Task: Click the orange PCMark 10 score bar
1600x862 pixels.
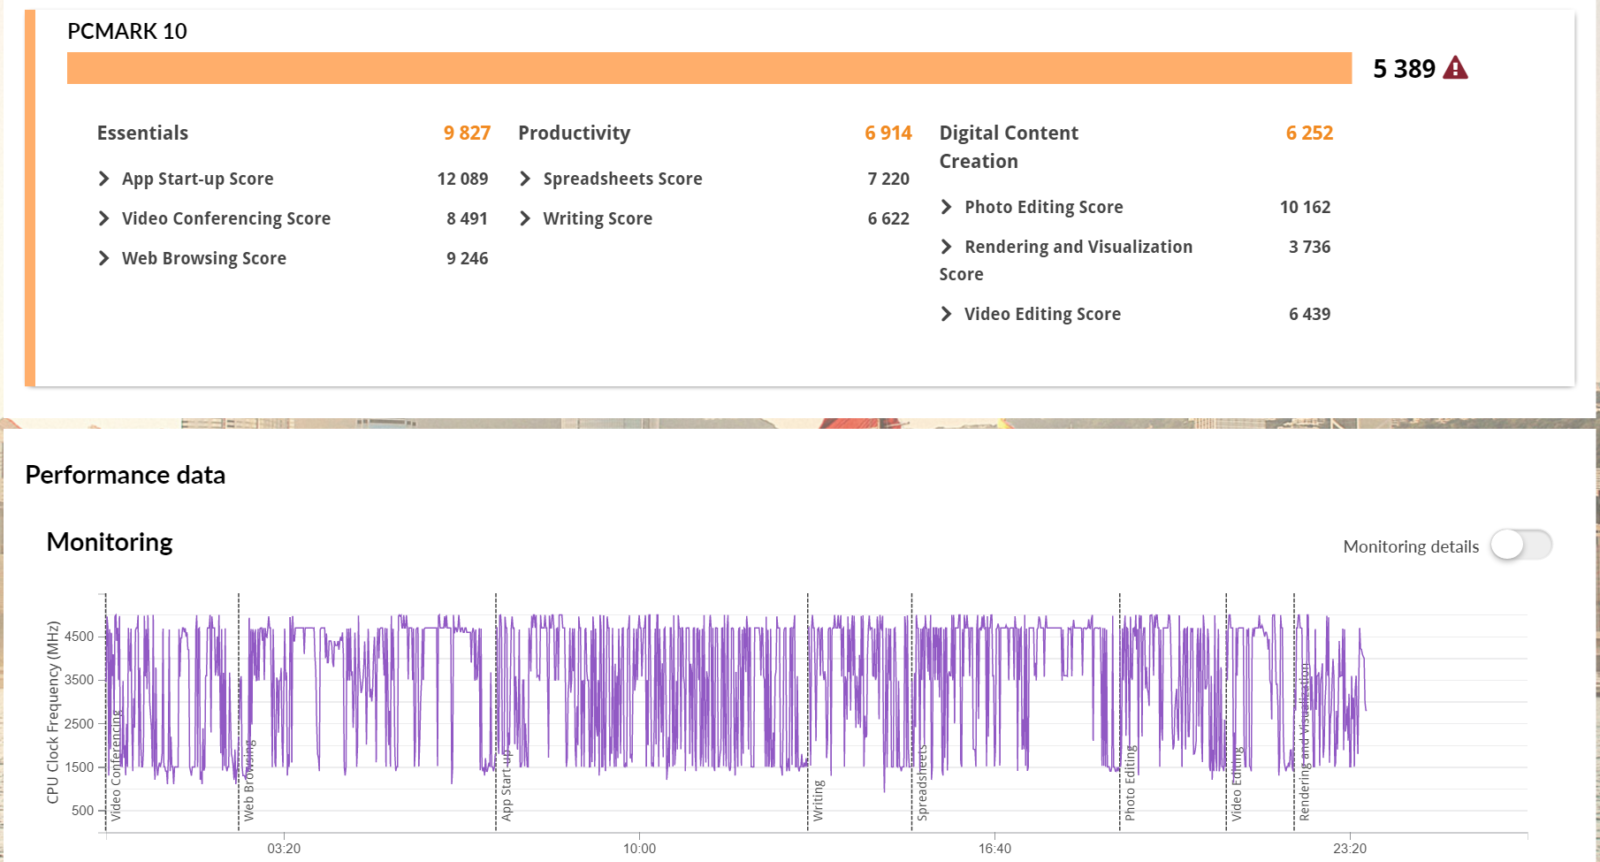Action: coord(708,68)
